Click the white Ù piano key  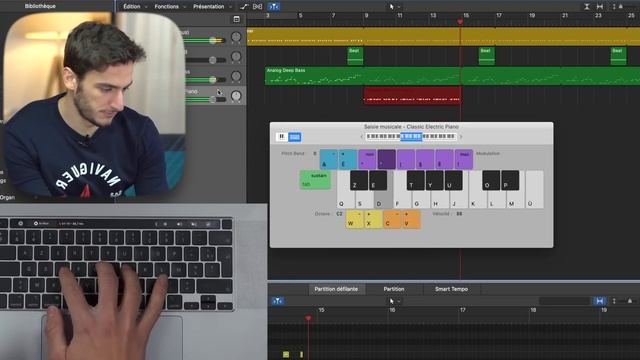pyautogui.click(x=534, y=190)
